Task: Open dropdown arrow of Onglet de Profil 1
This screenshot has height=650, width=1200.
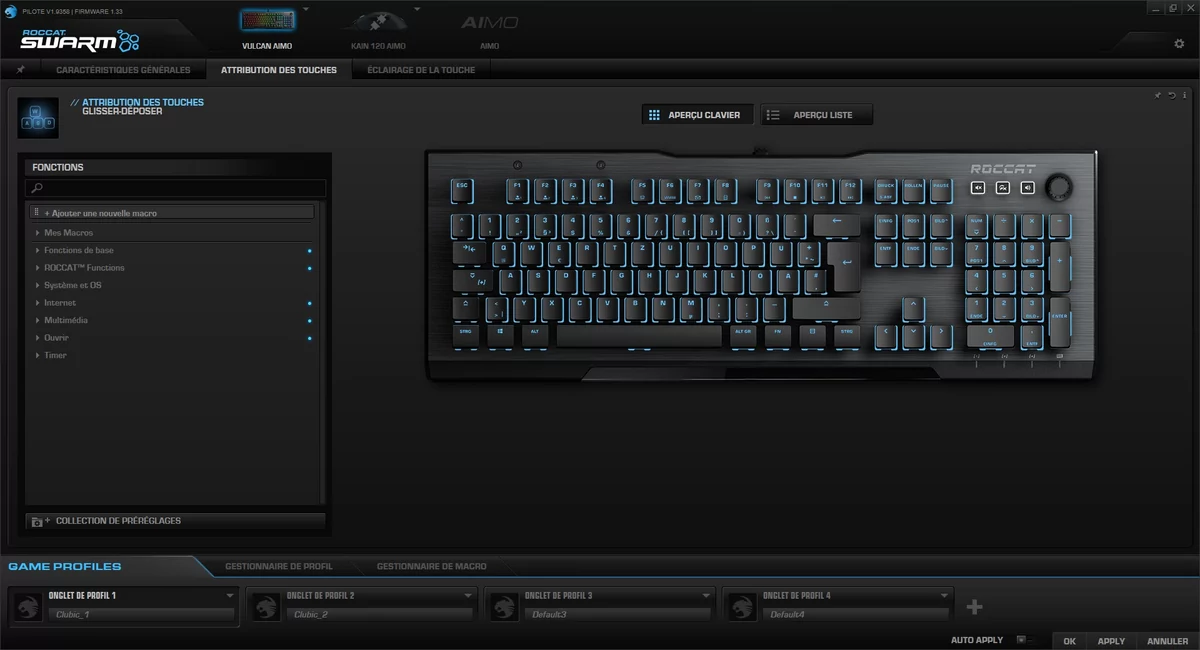Action: (x=230, y=595)
